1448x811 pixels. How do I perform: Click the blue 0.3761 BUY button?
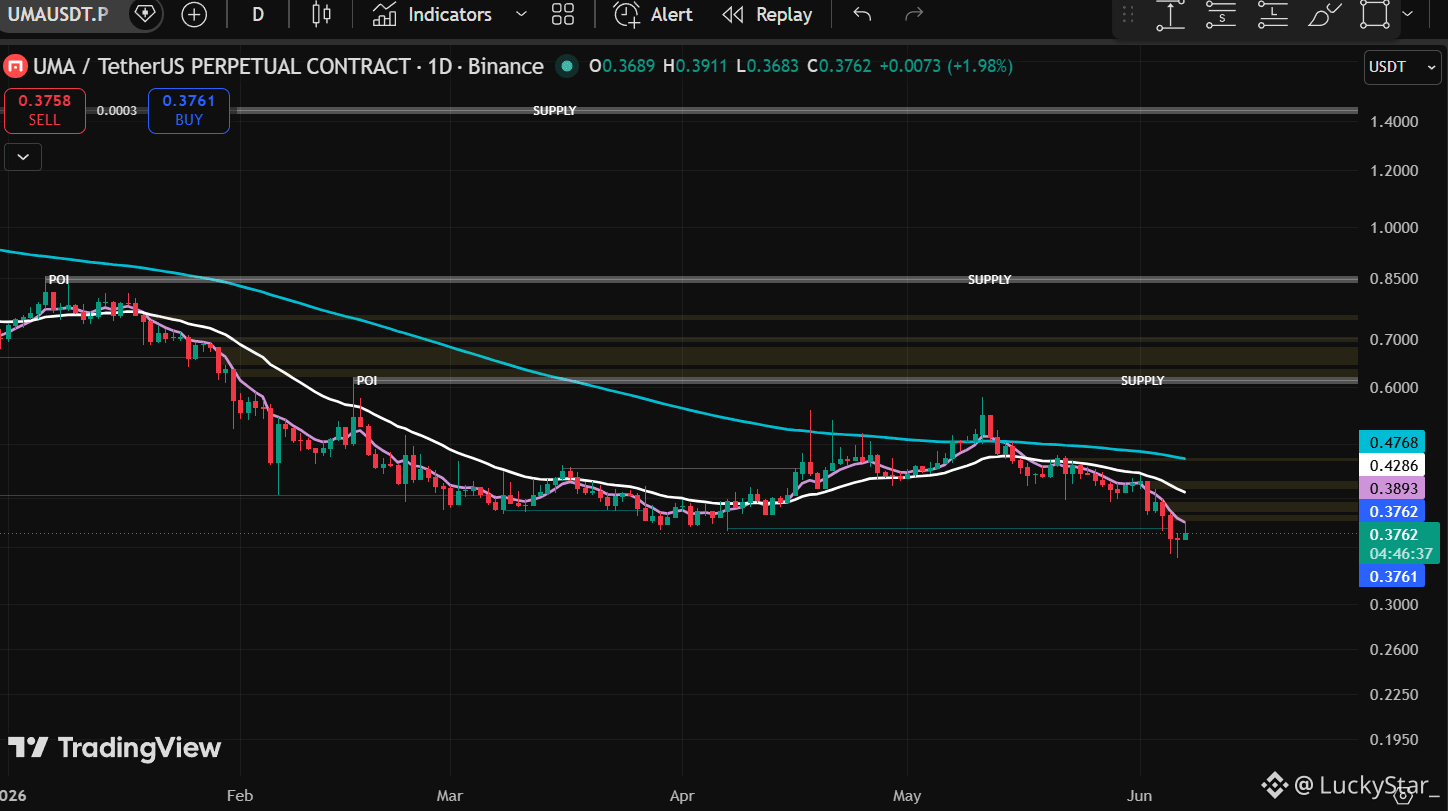189,110
